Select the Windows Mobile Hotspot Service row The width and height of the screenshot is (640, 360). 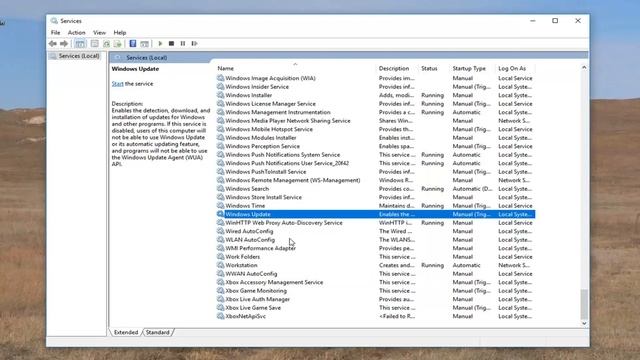point(376,129)
